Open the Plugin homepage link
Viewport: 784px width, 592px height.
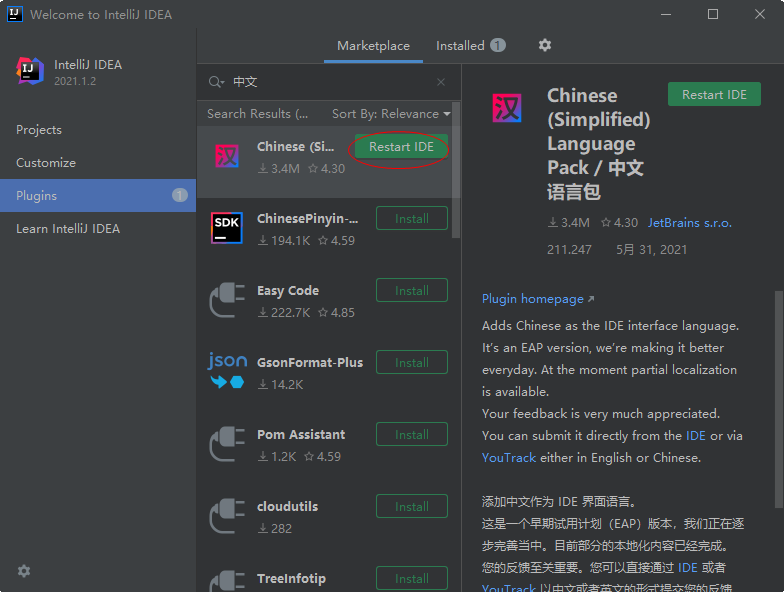538,299
